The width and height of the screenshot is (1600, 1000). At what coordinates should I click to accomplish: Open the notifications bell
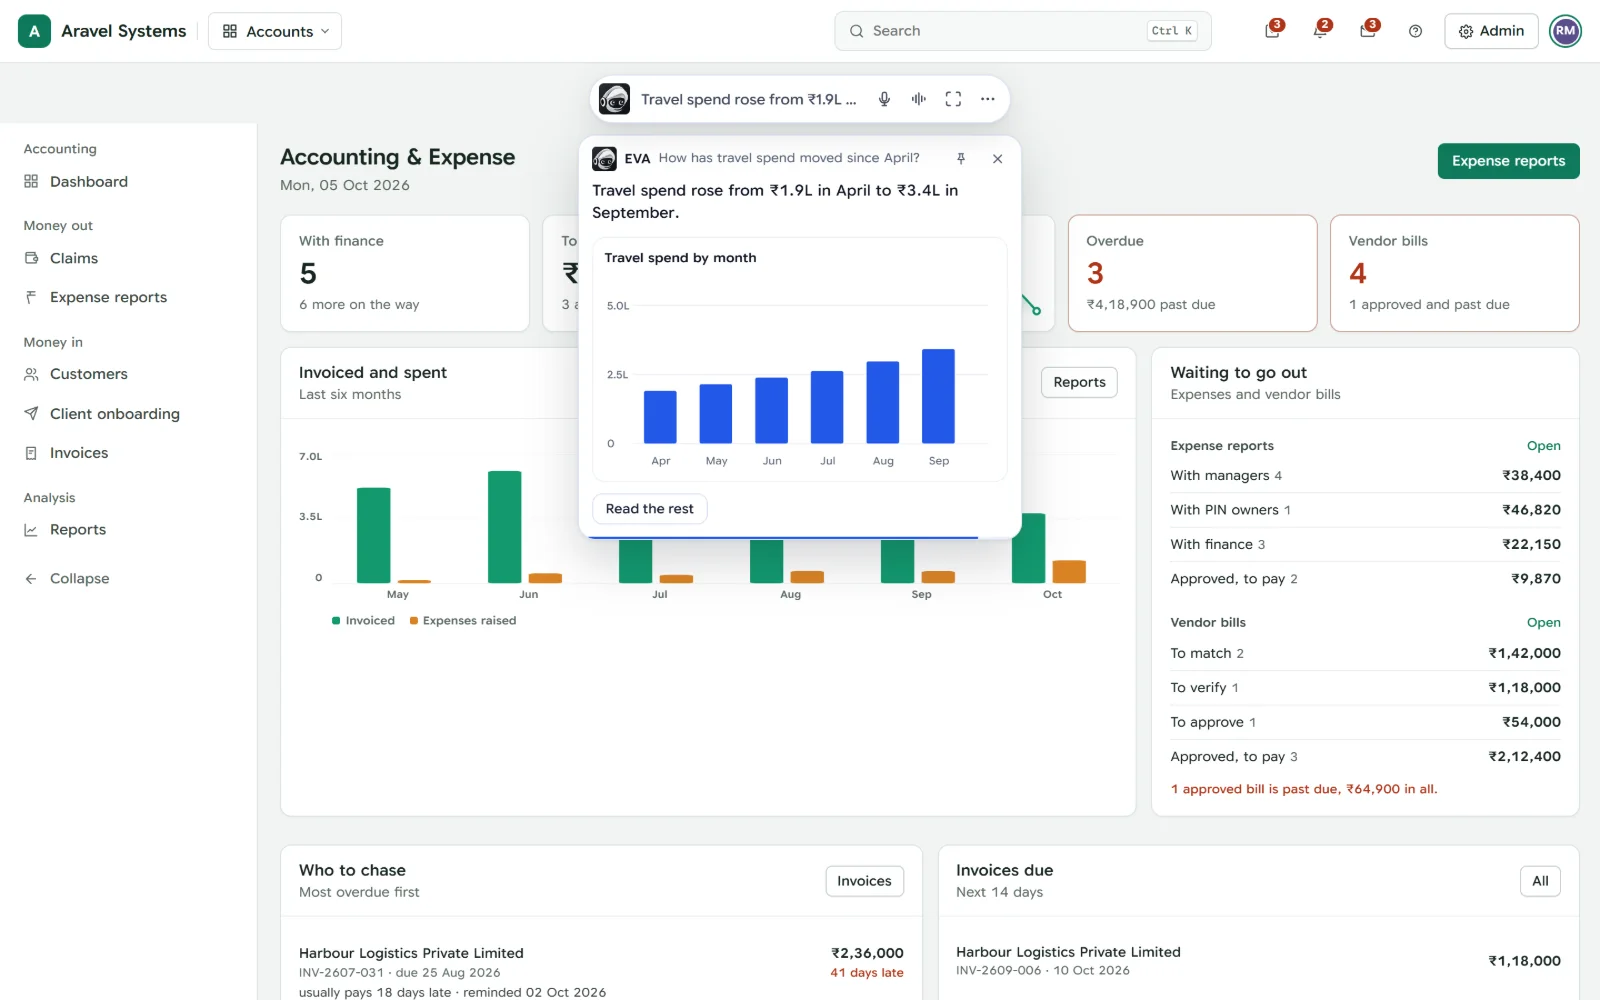coord(1320,31)
